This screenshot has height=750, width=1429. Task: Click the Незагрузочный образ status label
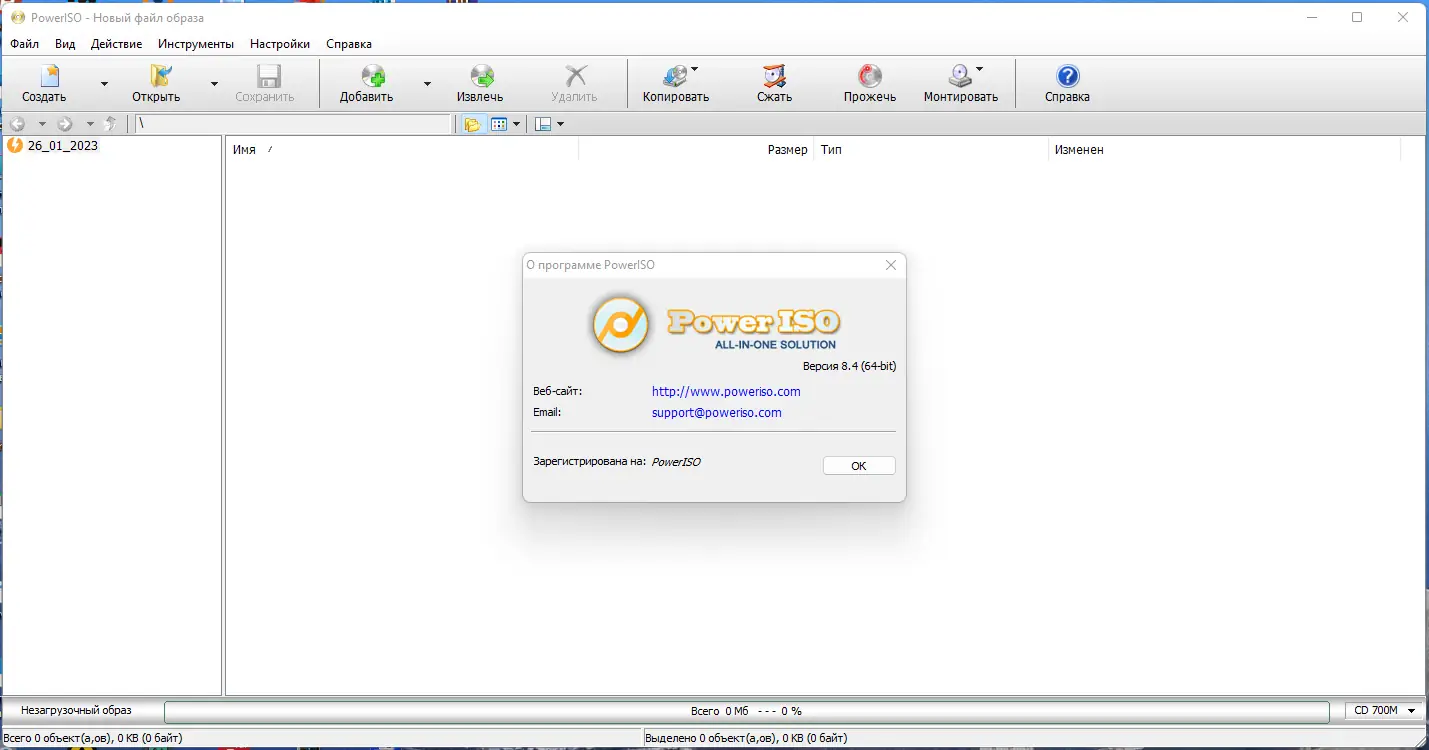point(76,710)
